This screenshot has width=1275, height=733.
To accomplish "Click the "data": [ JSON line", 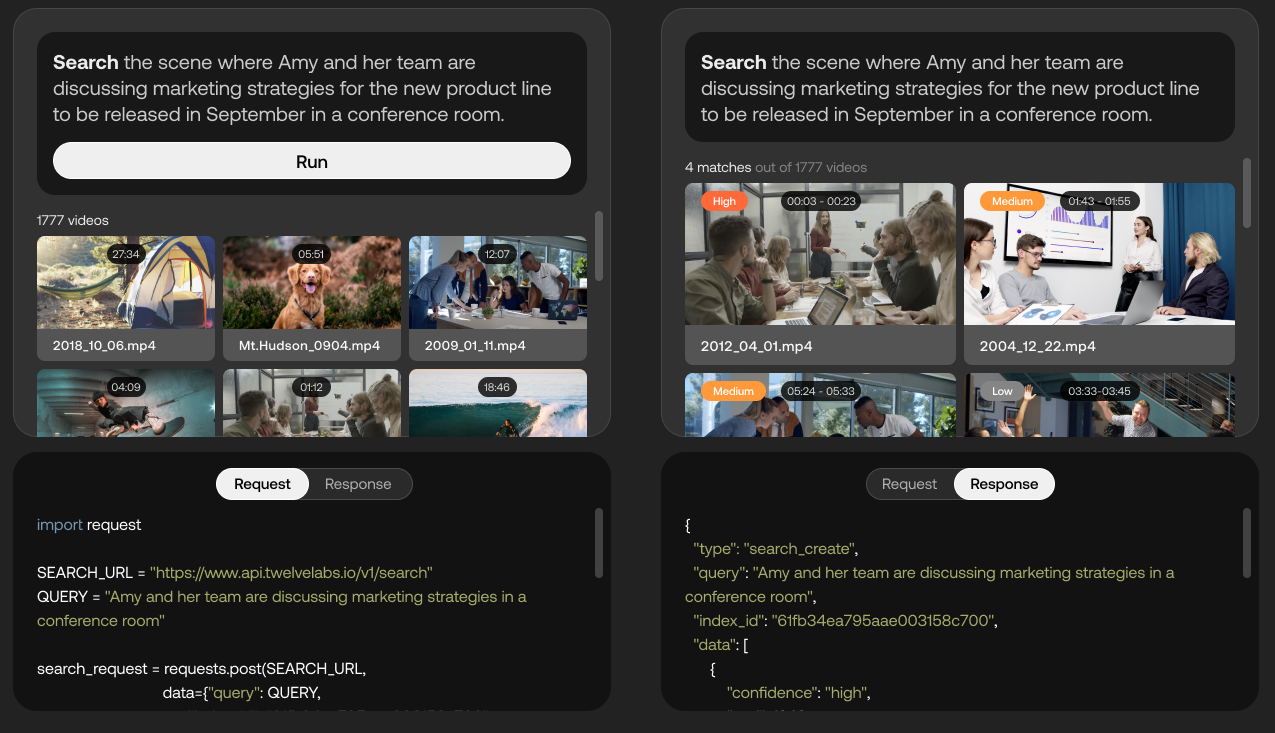I will (x=721, y=645).
